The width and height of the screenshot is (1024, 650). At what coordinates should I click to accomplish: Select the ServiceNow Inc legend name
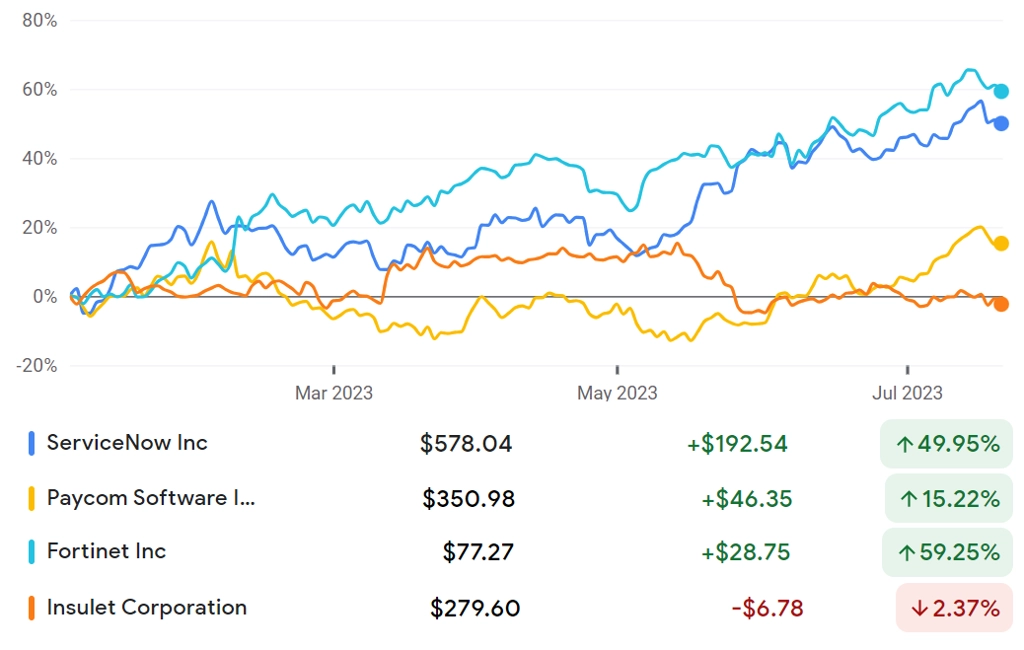(x=127, y=443)
